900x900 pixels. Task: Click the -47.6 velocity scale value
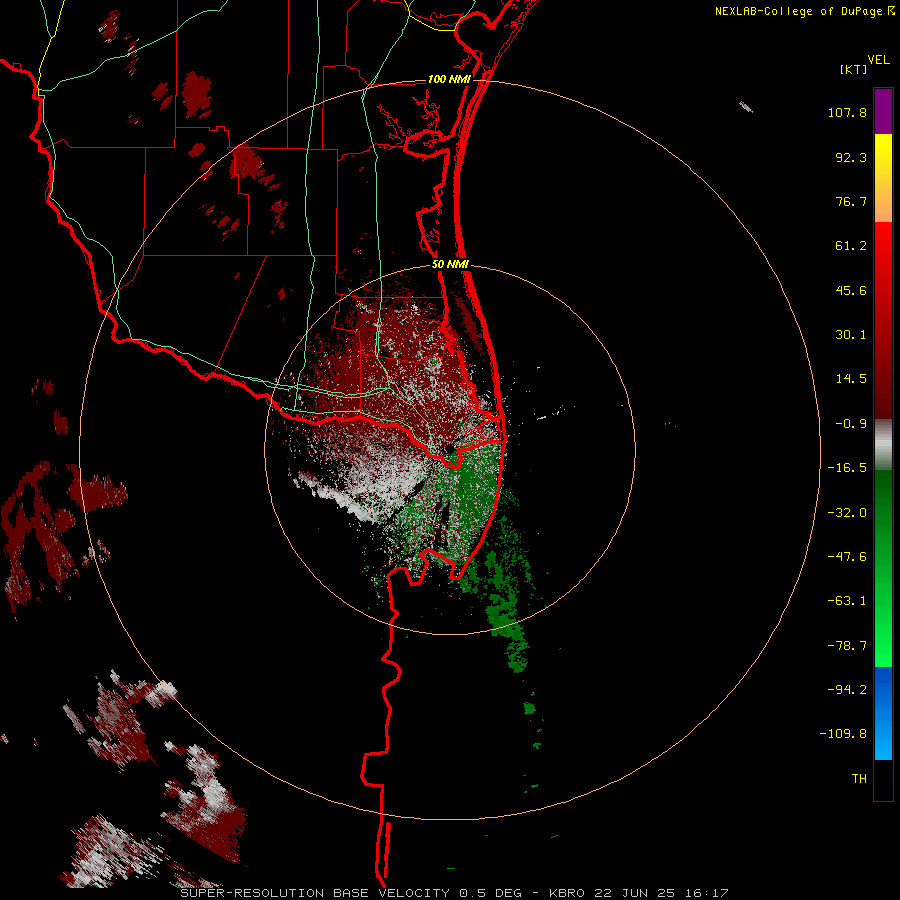847,557
